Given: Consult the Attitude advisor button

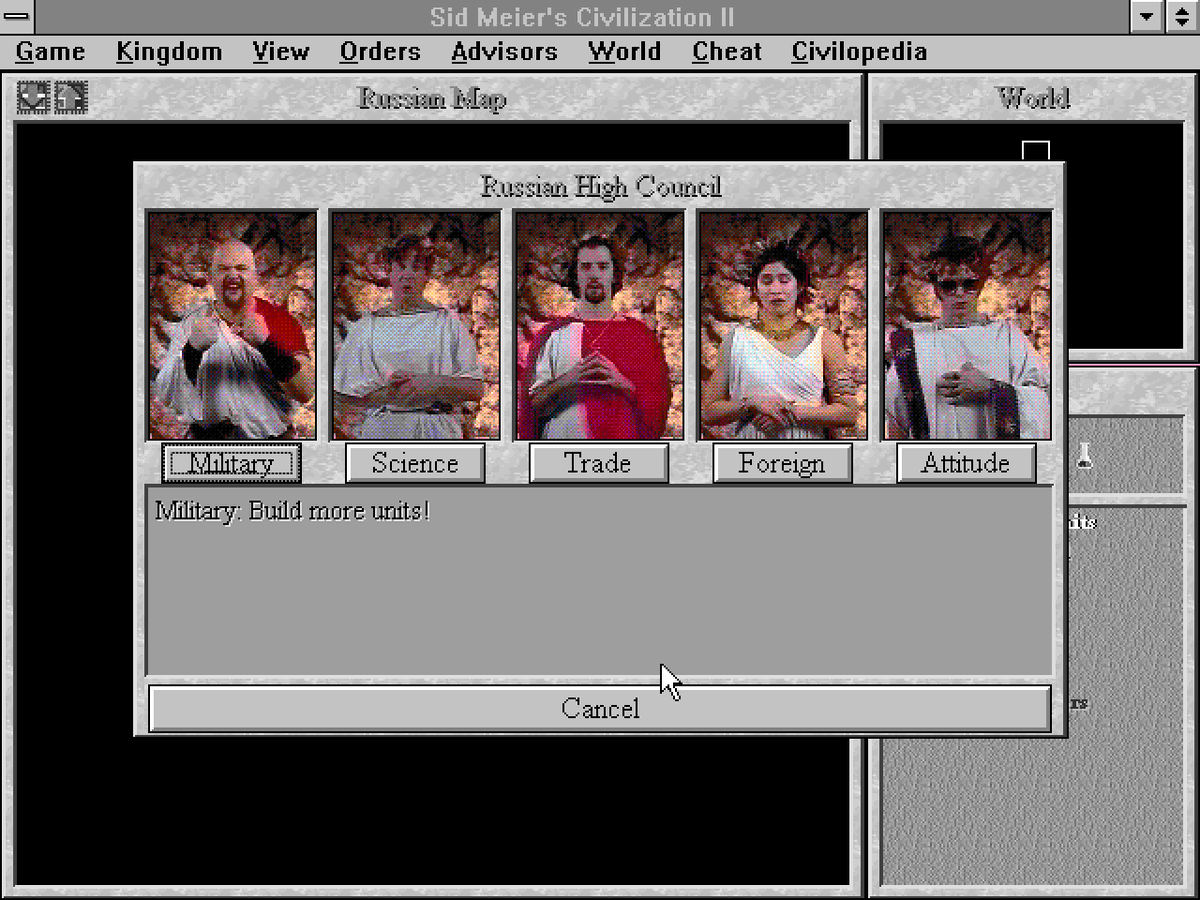Looking at the screenshot, I should click(966, 463).
